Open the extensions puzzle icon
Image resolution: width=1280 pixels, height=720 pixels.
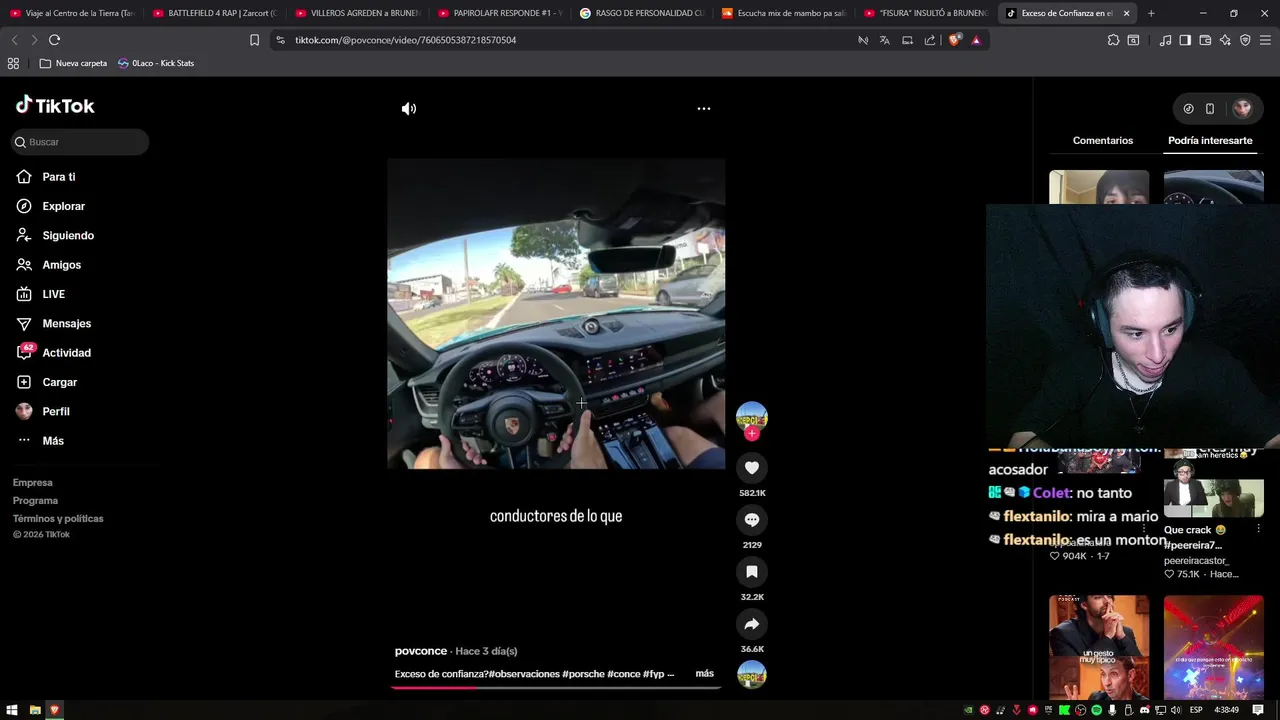(1113, 40)
